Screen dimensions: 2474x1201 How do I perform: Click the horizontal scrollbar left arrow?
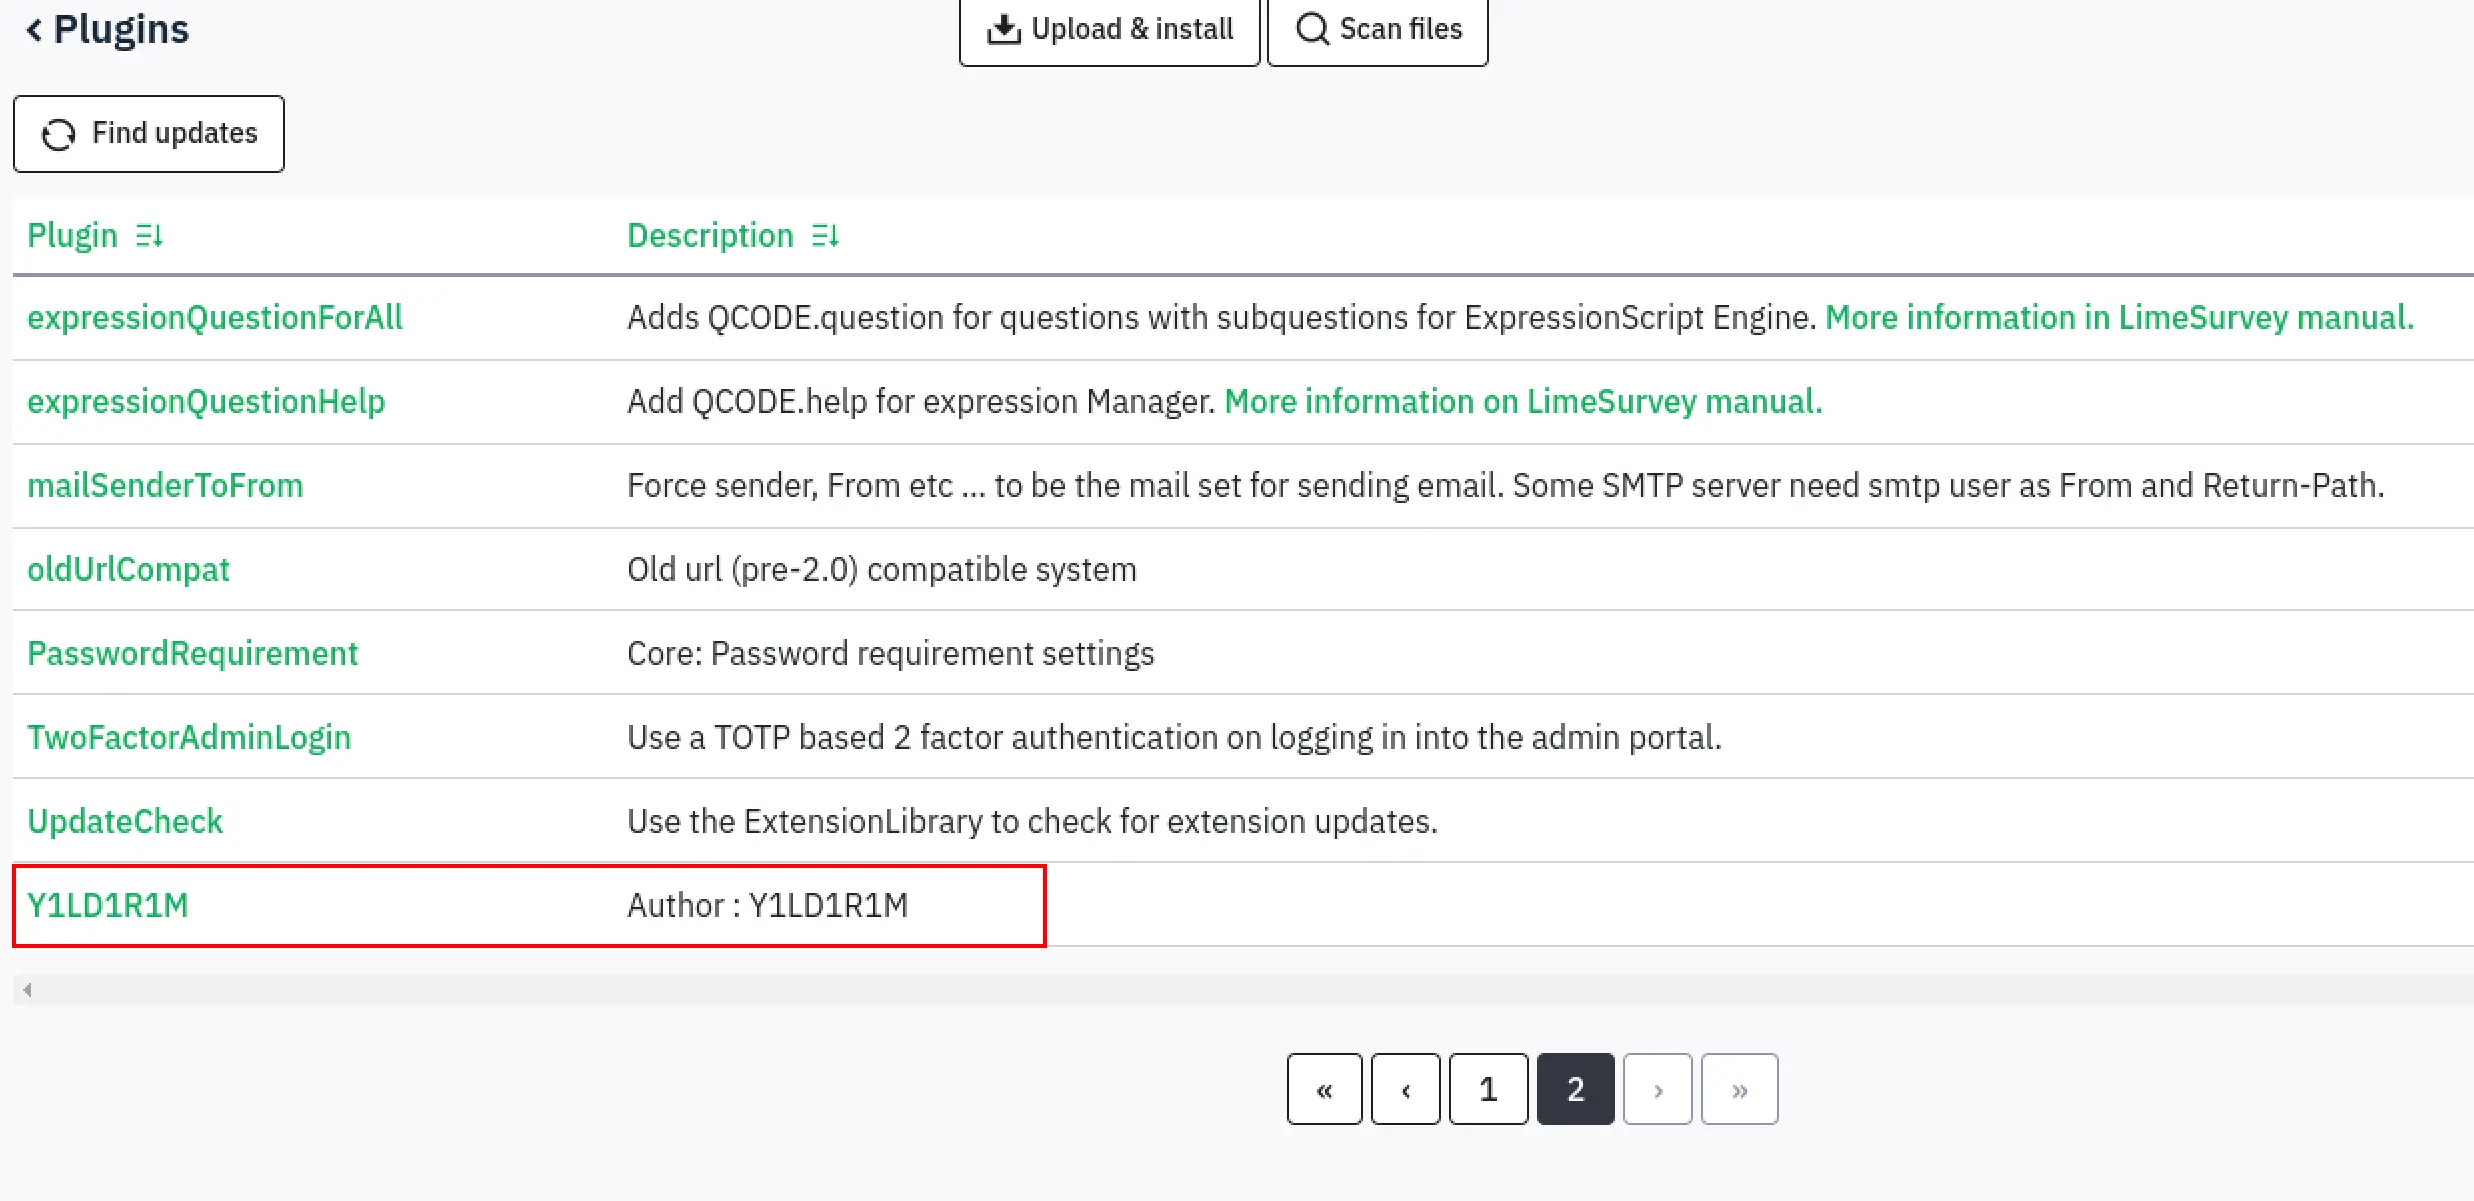click(27, 990)
